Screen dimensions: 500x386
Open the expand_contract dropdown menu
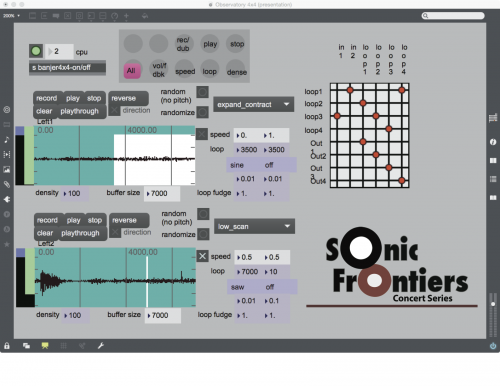pos(254,105)
